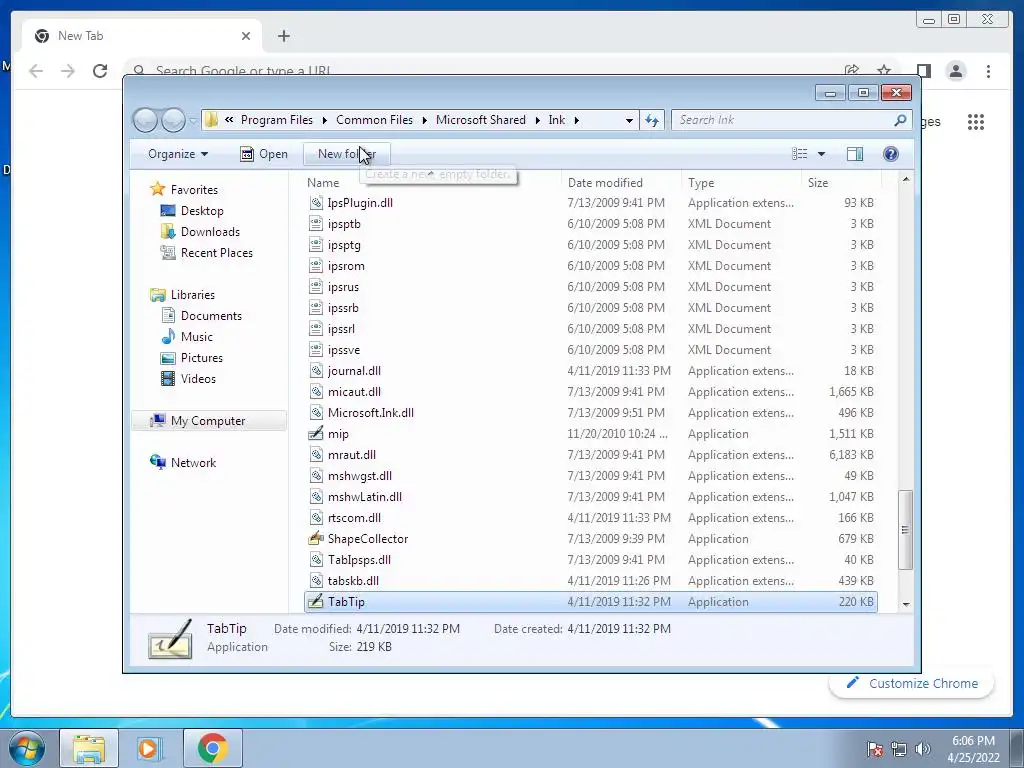Click Customize Chrome button

tap(912, 684)
